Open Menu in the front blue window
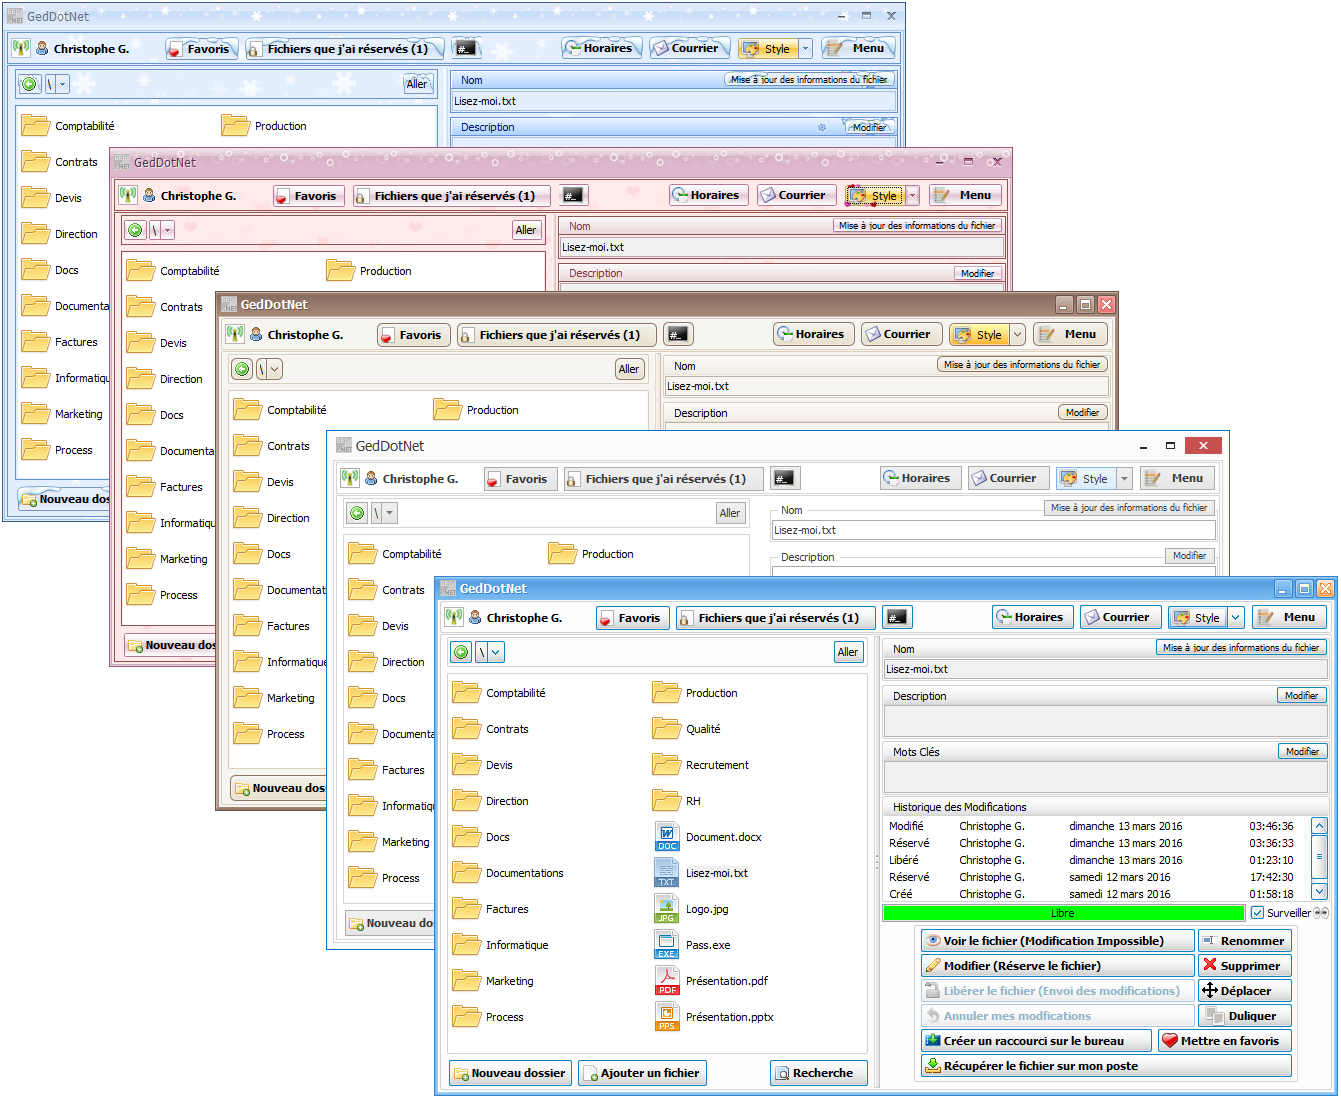This screenshot has height=1100, width=1341. [1290, 618]
